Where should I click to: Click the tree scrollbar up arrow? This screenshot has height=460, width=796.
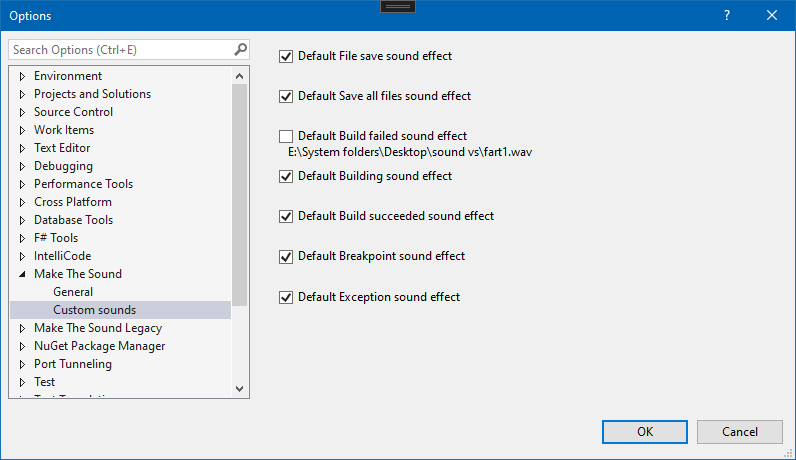(x=240, y=76)
